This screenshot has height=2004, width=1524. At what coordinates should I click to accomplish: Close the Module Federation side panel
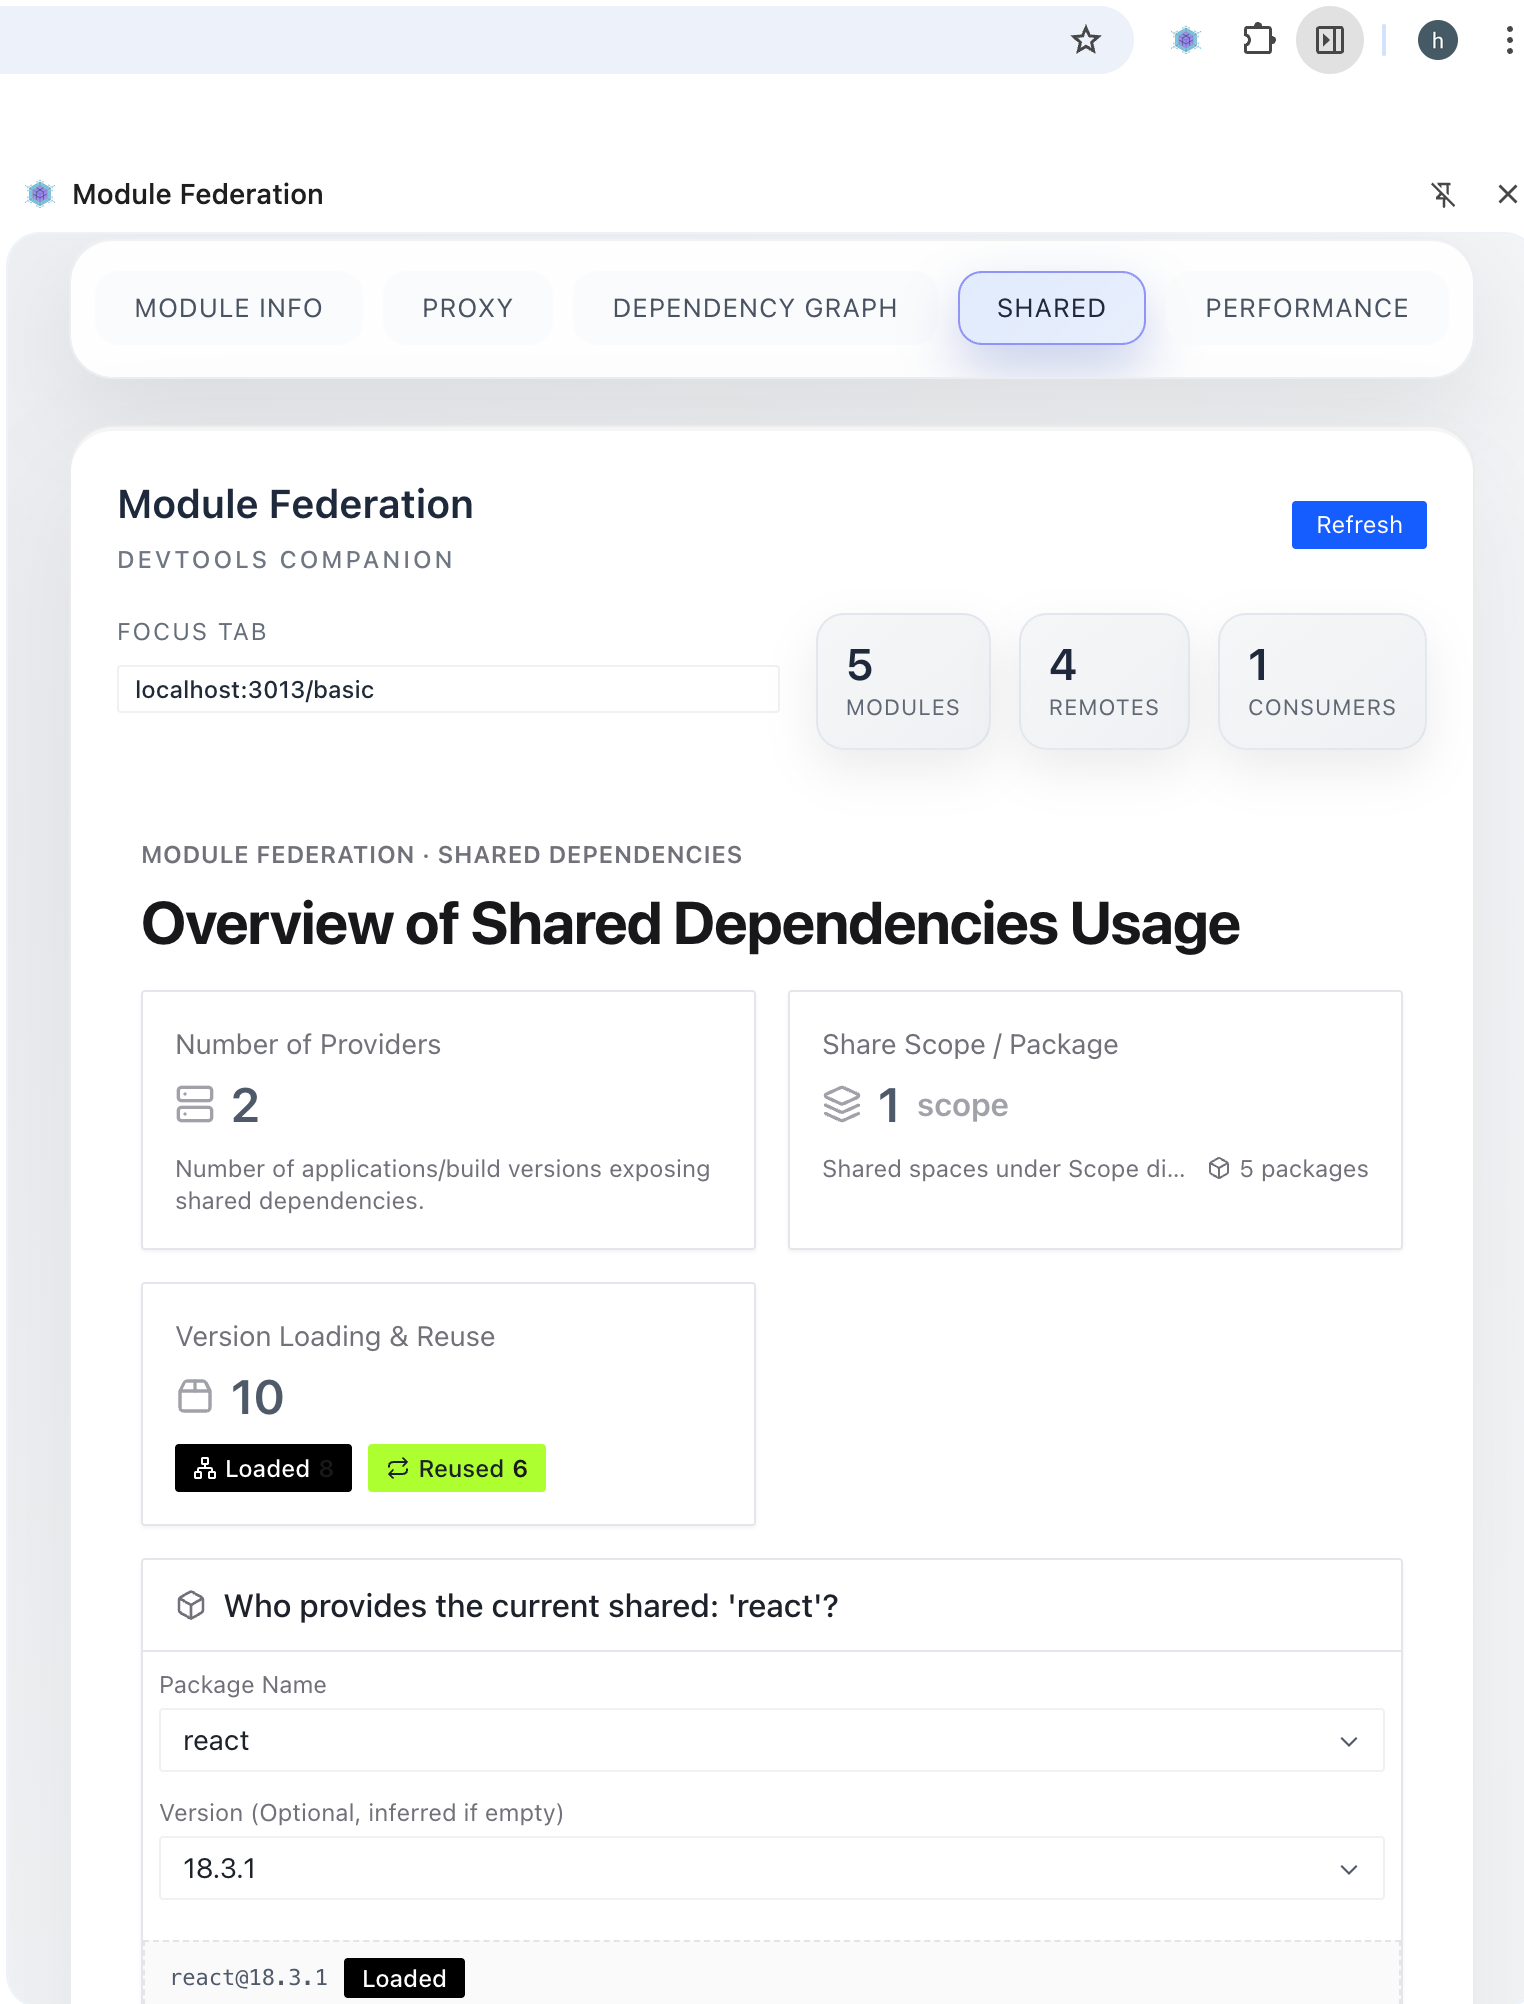pyautogui.click(x=1507, y=194)
